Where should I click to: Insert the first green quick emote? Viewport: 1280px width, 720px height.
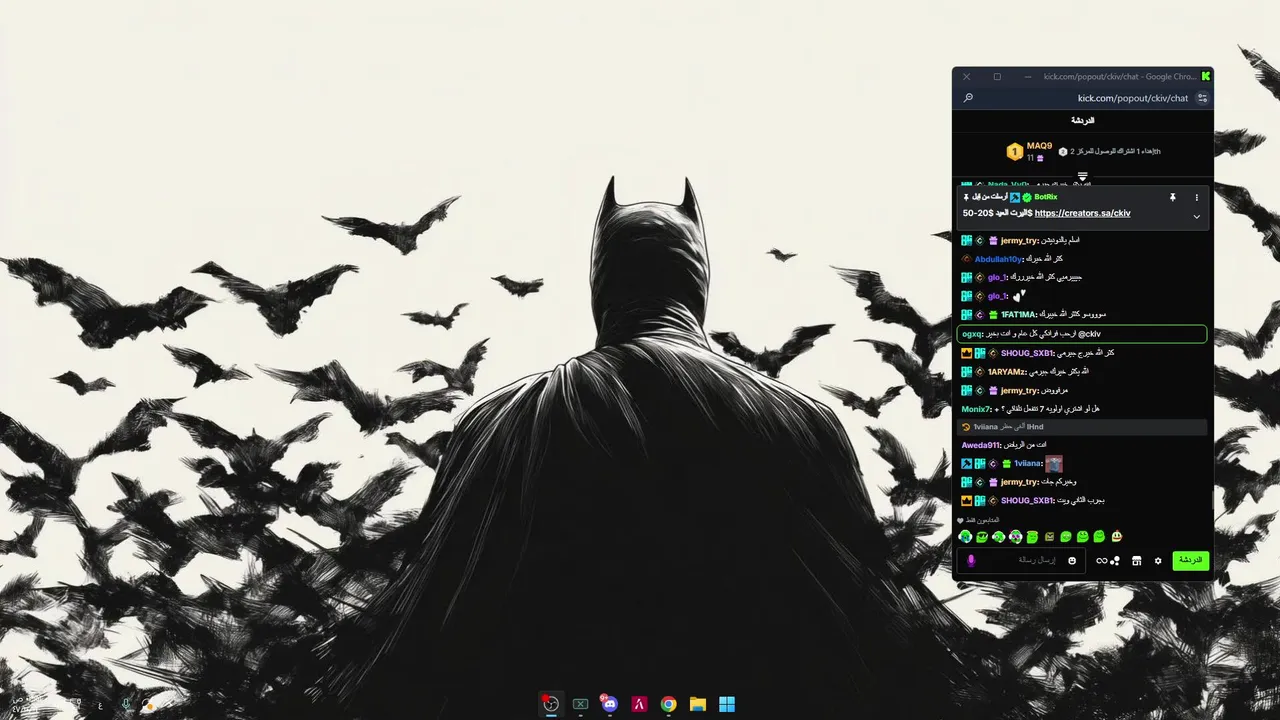click(965, 537)
